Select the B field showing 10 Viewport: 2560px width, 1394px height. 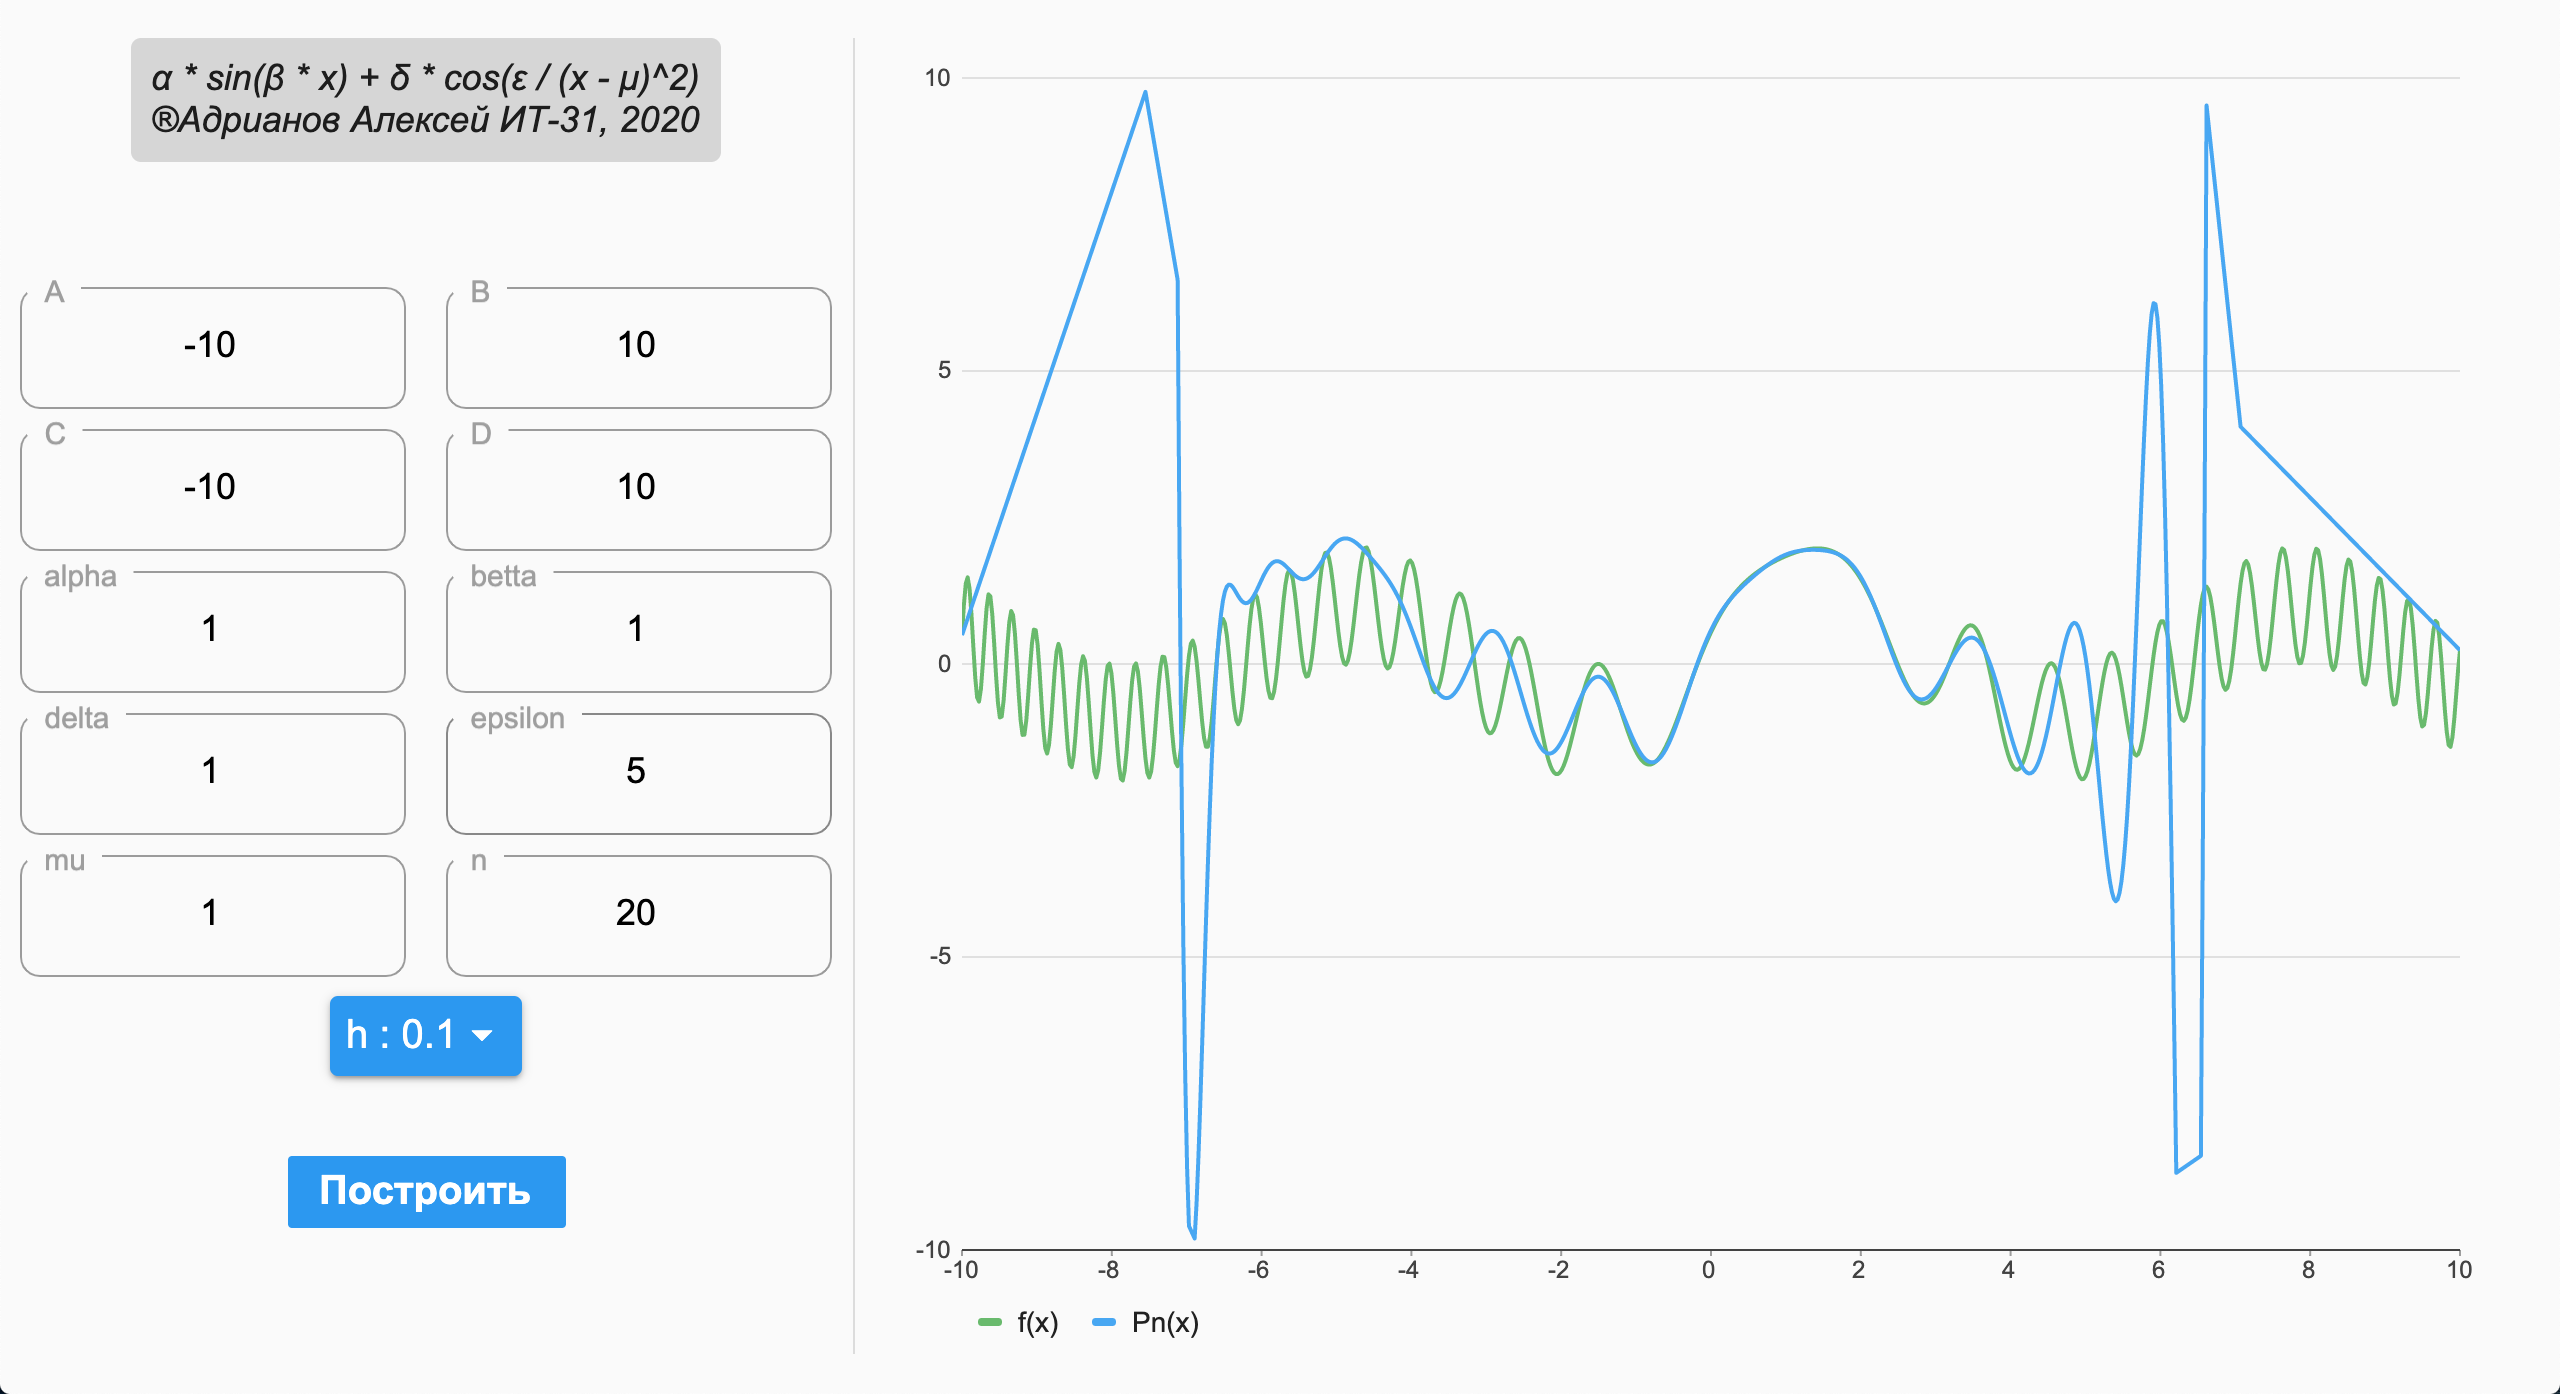point(638,345)
